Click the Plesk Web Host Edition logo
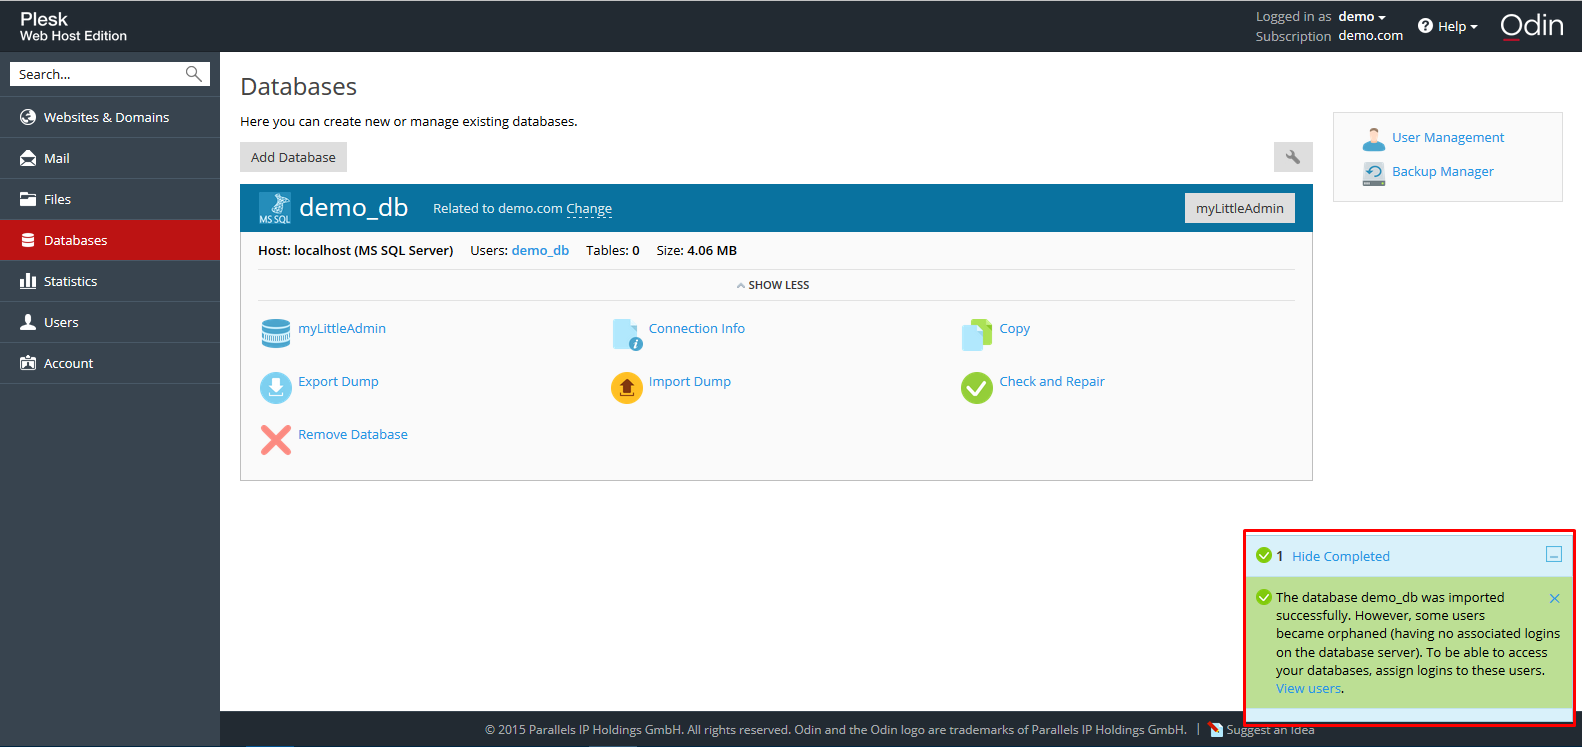The image size is (1582, 747). pos(73,26)
